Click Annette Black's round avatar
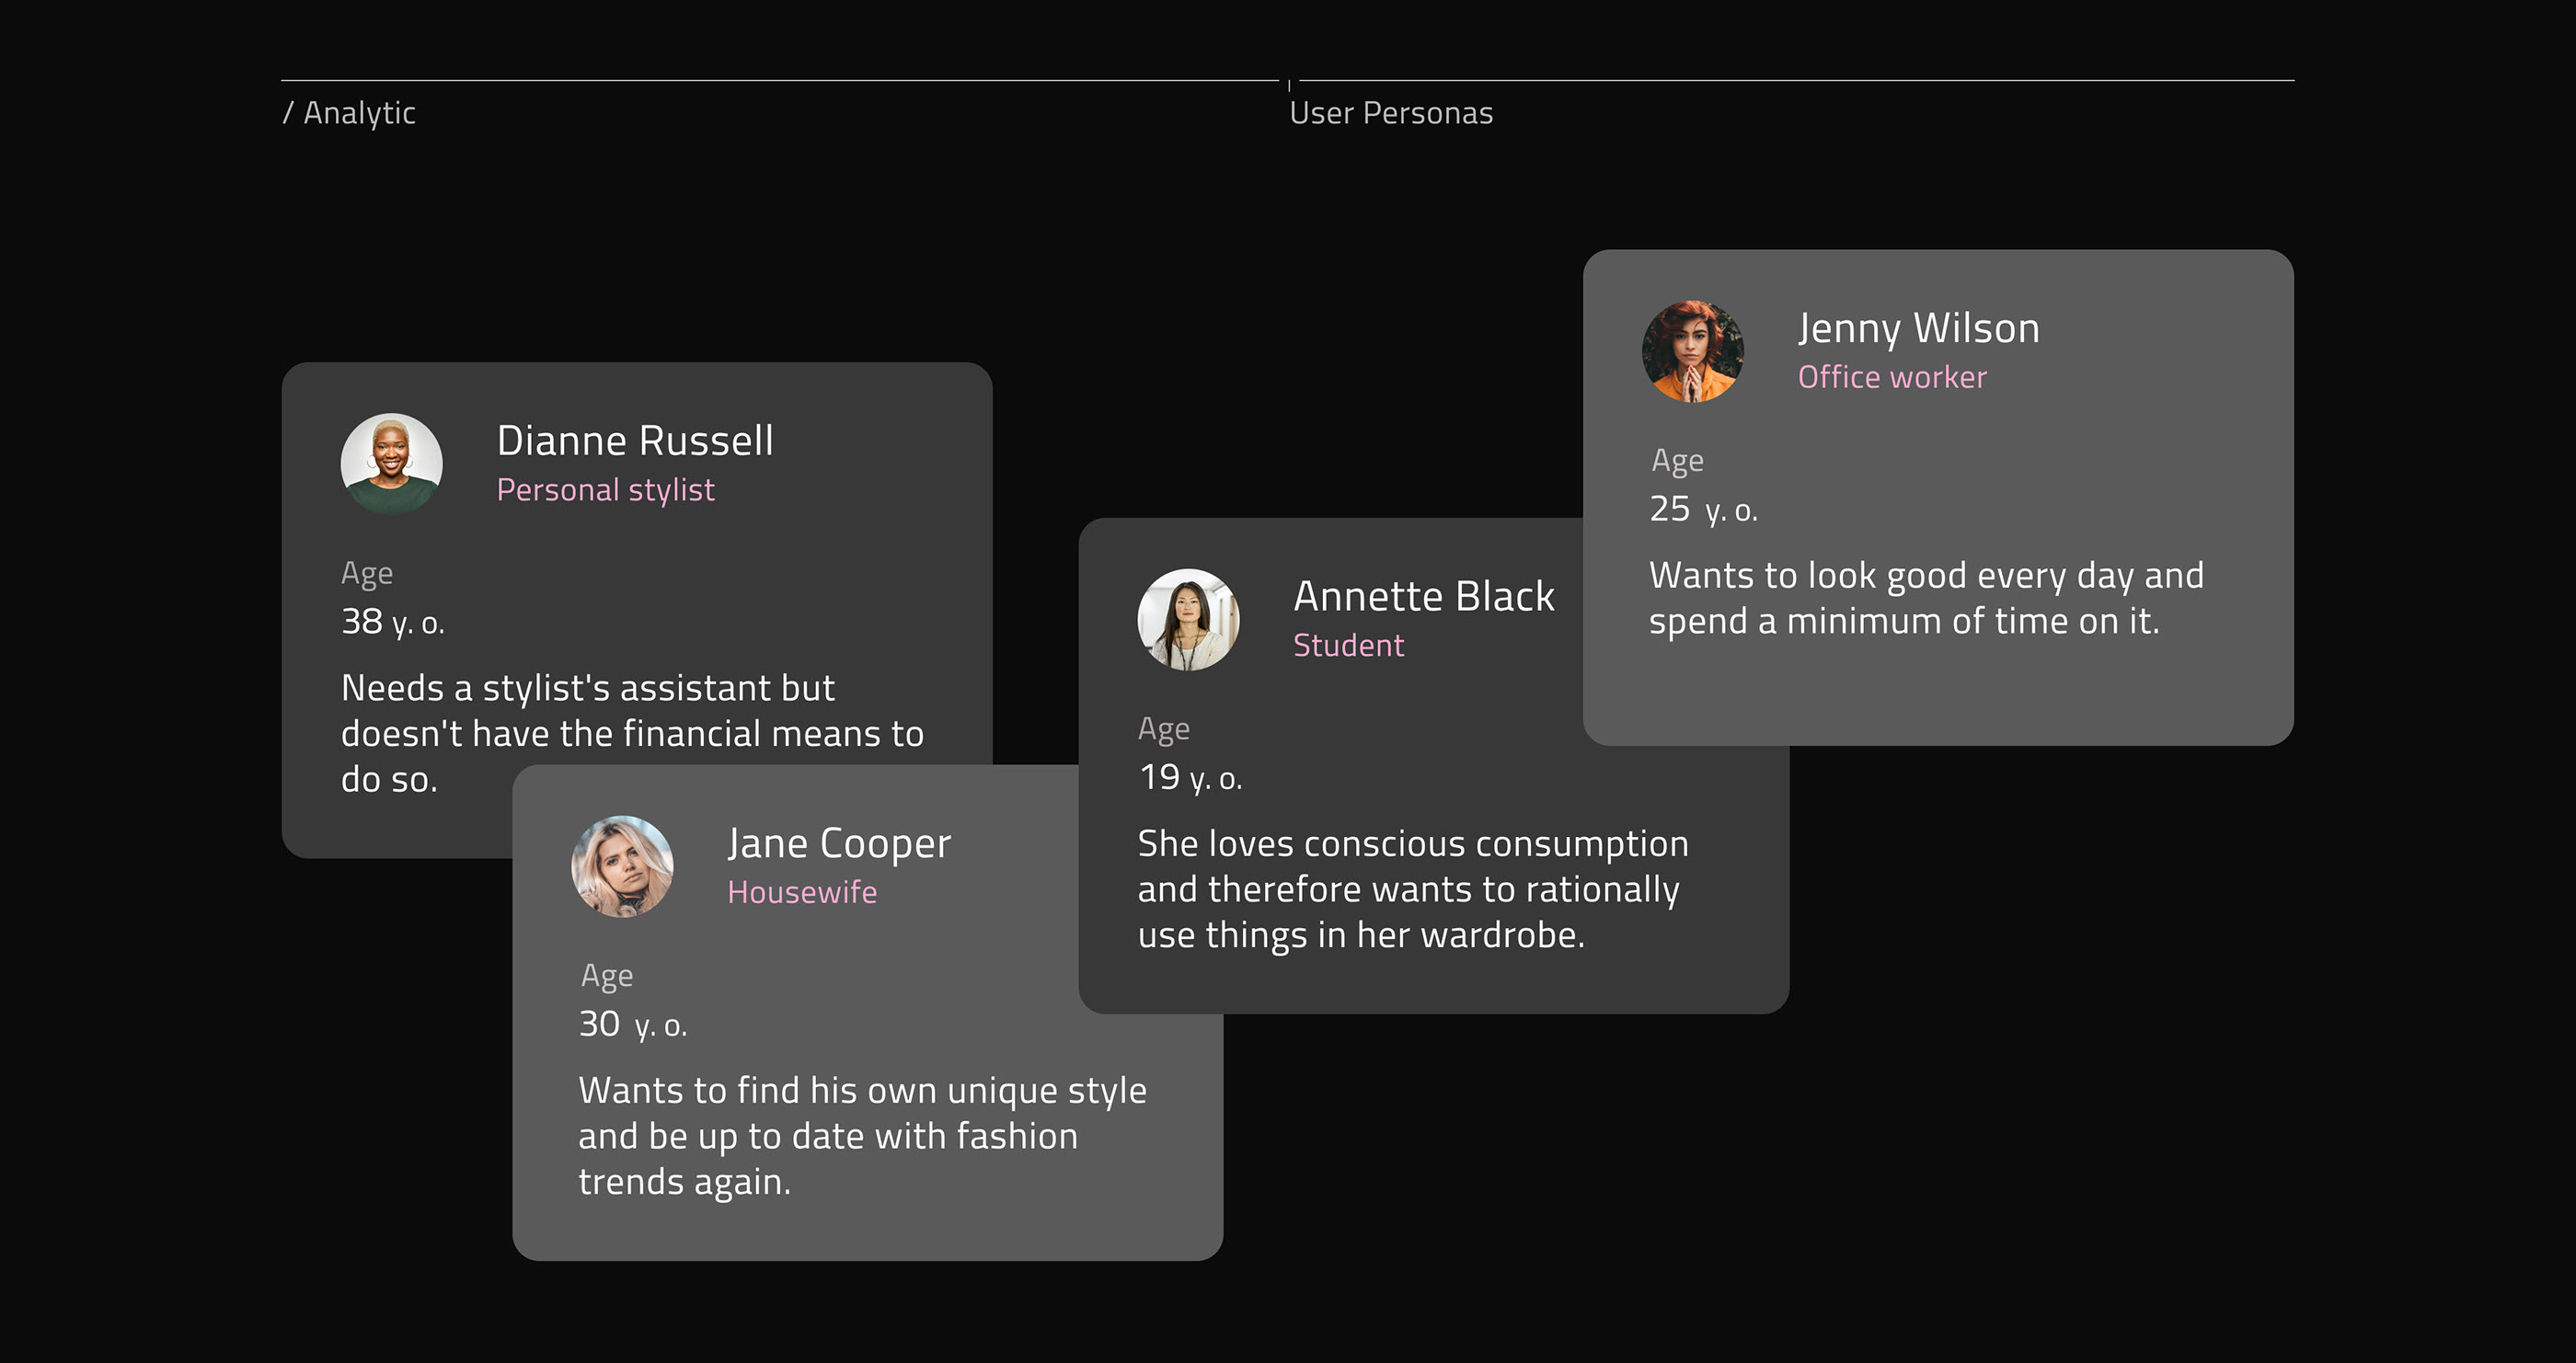The image size is (2576, 1363). [x=1188, y=620]
